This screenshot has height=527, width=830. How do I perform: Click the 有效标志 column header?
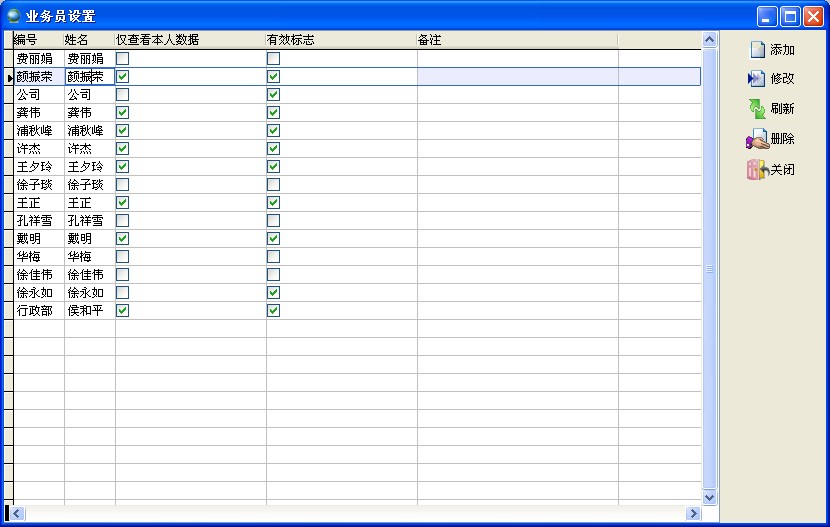(x=340, y=39)
